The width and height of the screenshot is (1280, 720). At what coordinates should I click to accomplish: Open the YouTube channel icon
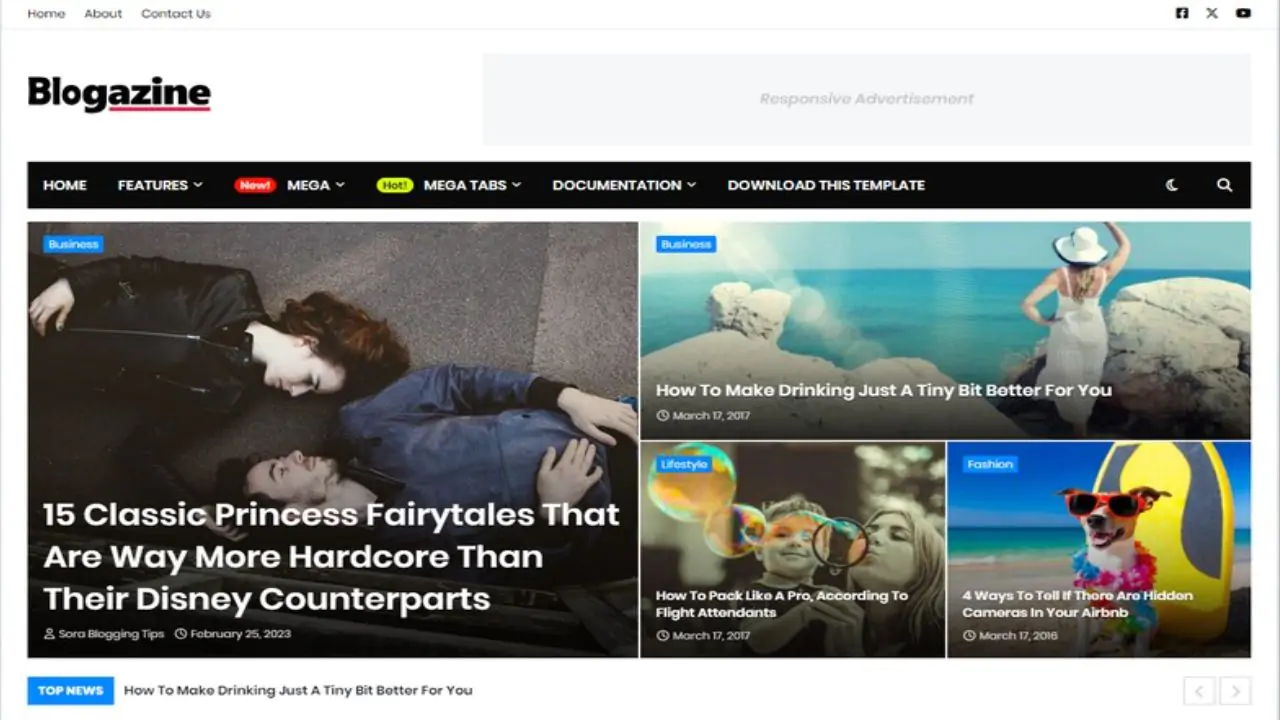[1243, 13]
